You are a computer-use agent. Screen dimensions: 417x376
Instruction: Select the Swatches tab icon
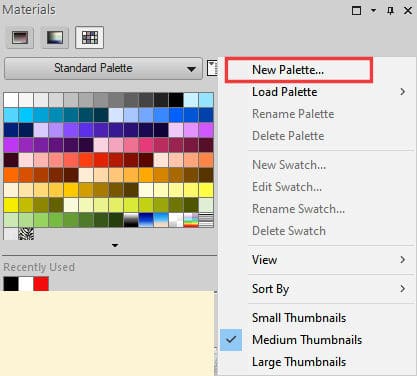click(90, 37)
